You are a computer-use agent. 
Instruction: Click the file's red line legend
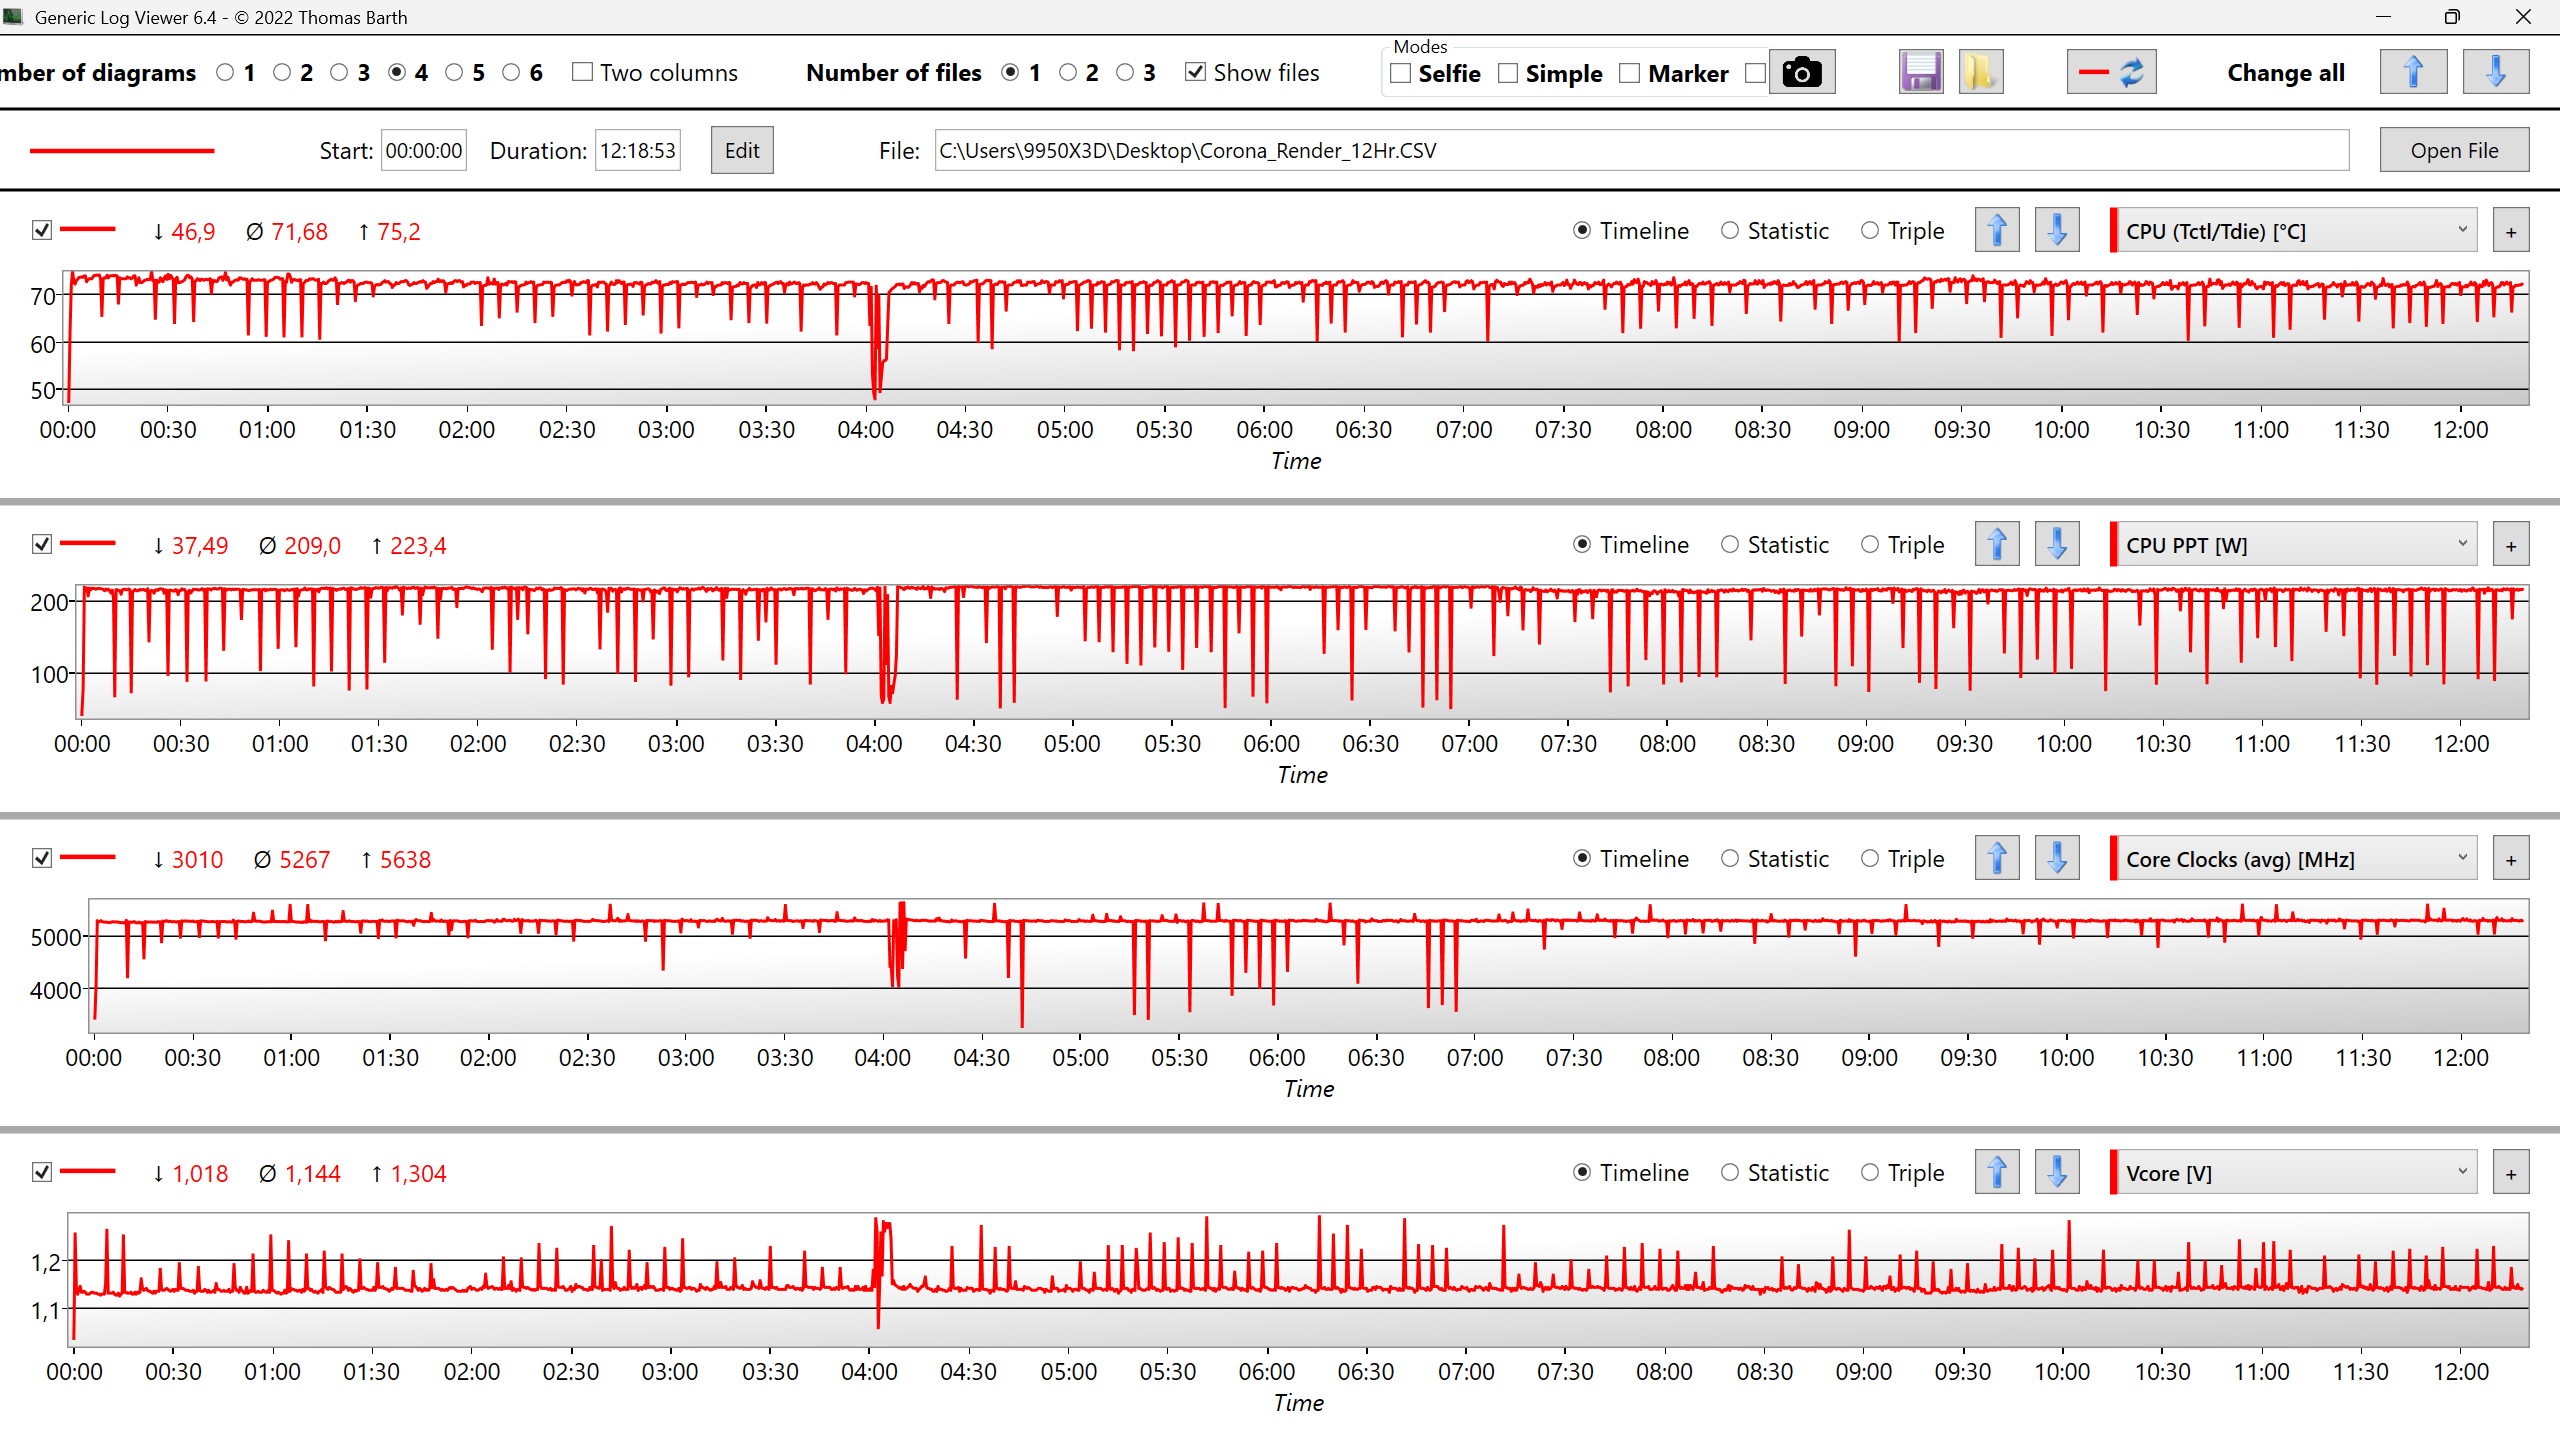(122, 151)
